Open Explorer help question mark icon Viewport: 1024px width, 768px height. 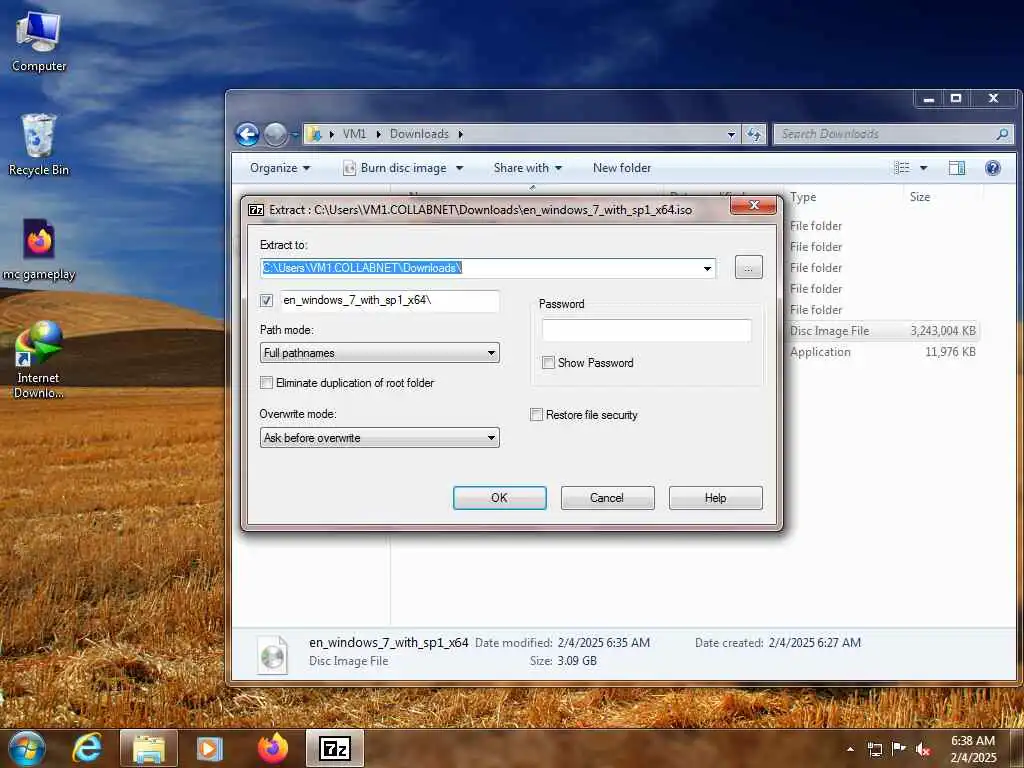click(993, 168)
